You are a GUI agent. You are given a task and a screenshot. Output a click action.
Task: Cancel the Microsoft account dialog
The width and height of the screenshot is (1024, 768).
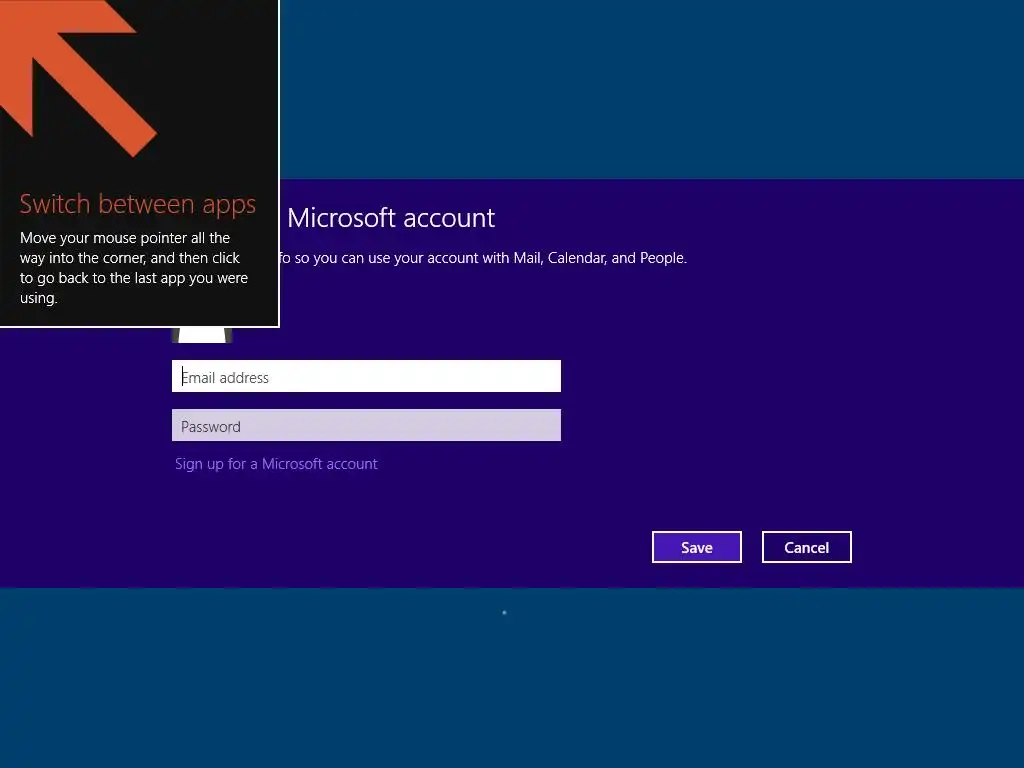(807, 547)
